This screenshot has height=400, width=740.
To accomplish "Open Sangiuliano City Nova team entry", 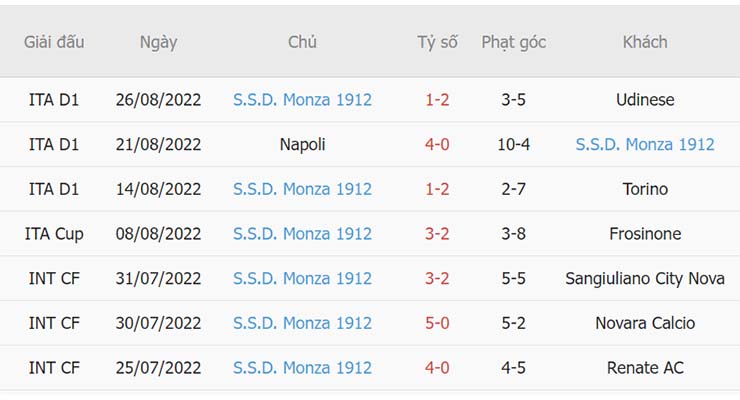I will point(645,279).
